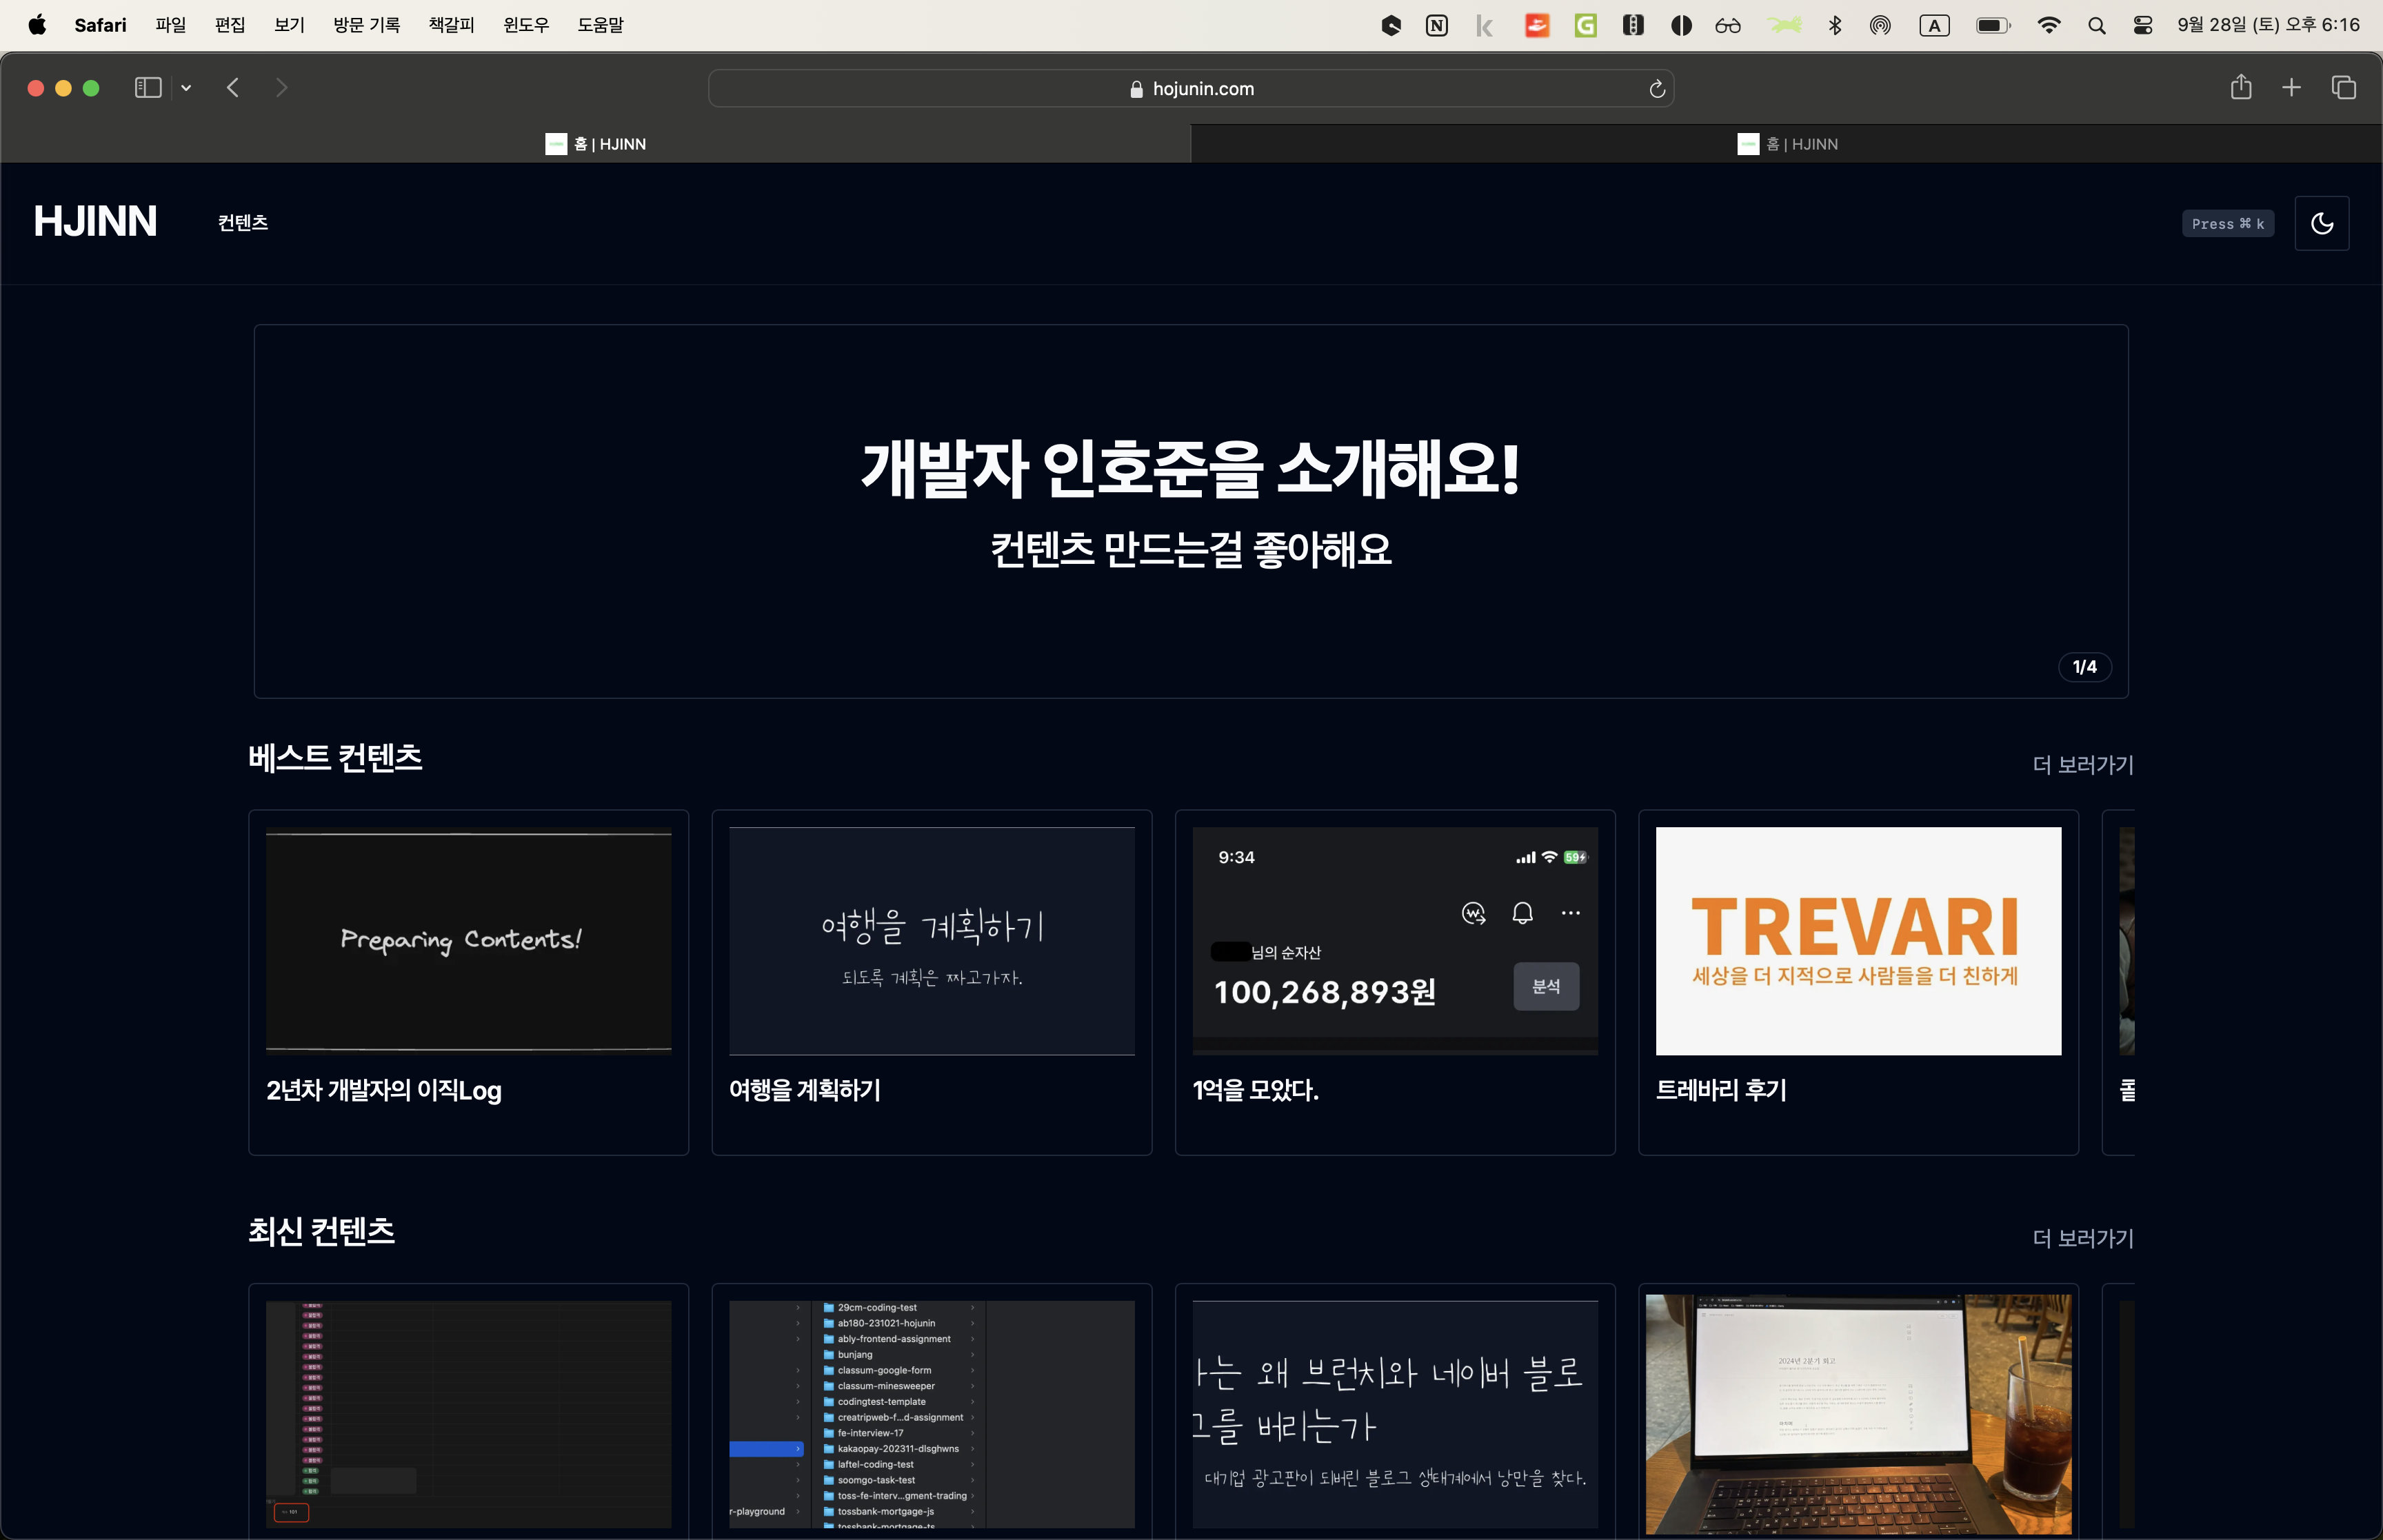Open a new tab with plus icon
Viewport: 2383px width, 1540px height.
click(2291, 88)
